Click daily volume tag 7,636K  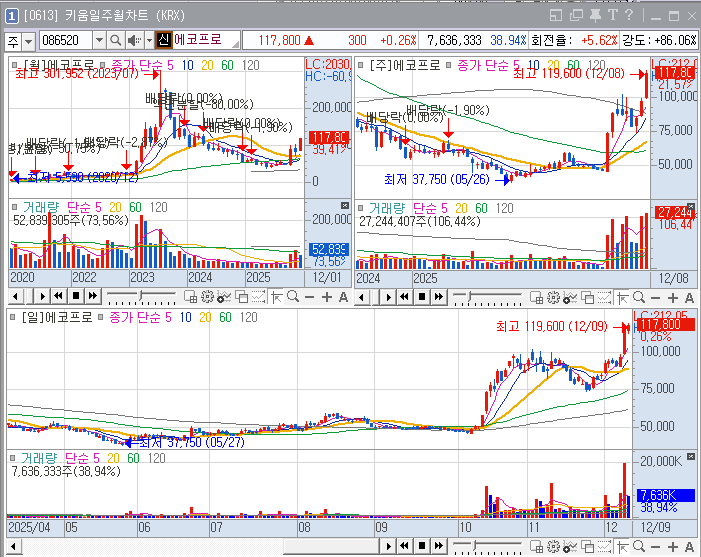[666, 495]
